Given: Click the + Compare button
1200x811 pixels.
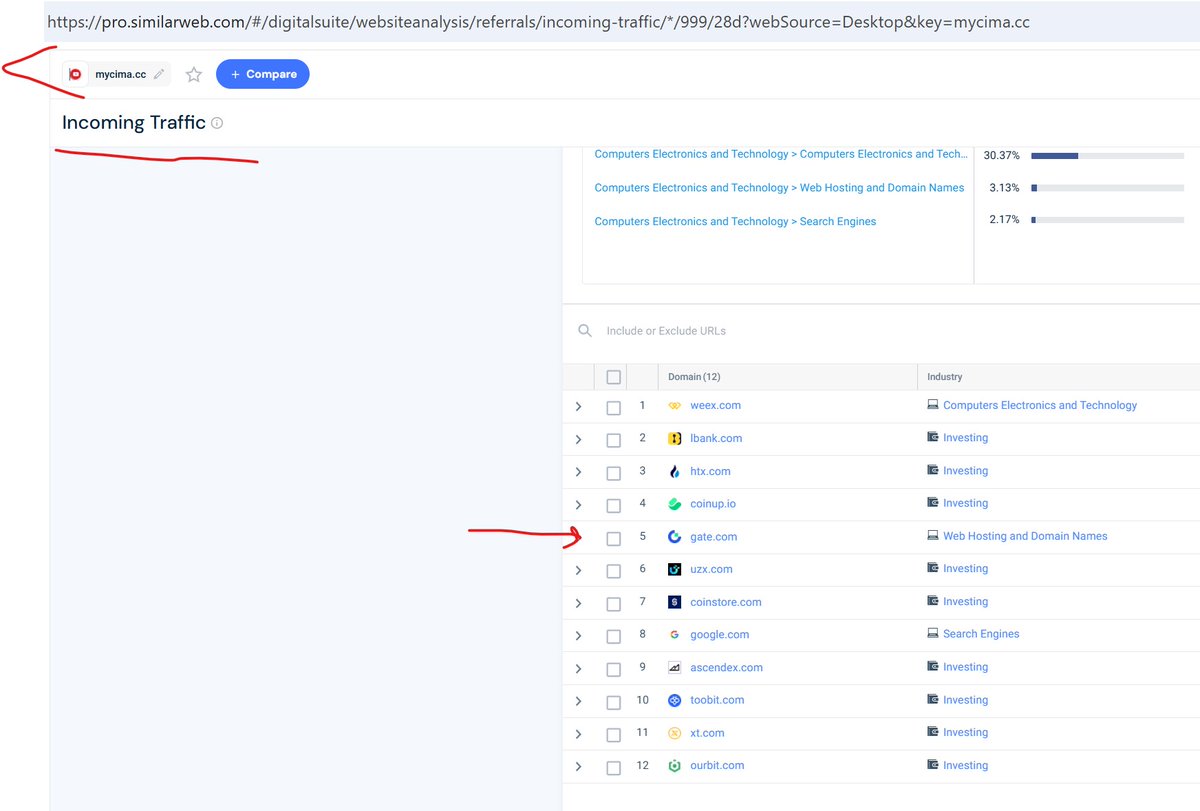Looking at the screenshot, I should coord(263,74).
